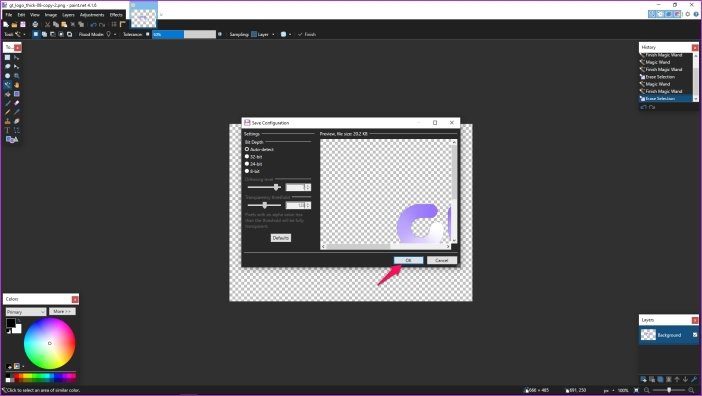Viewport: 702px width, 396px height.
Task: Open the Edit menu
Action: (21, 15)
